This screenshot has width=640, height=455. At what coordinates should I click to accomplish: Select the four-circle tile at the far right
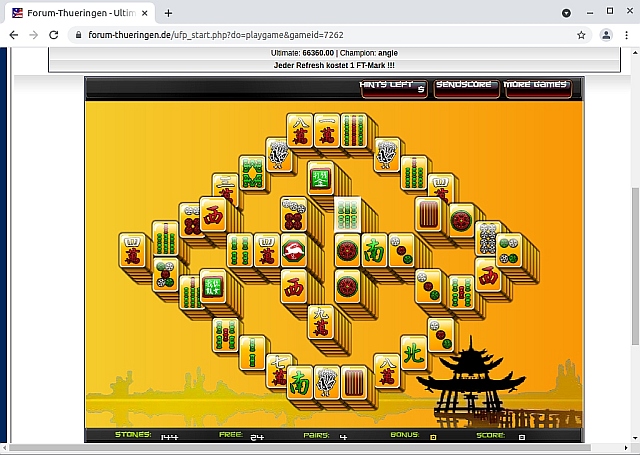(x=509, y=250)
